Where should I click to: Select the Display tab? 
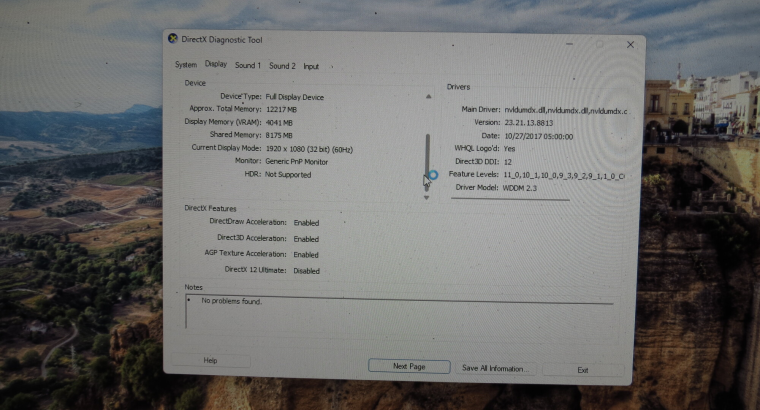point(216,64)
